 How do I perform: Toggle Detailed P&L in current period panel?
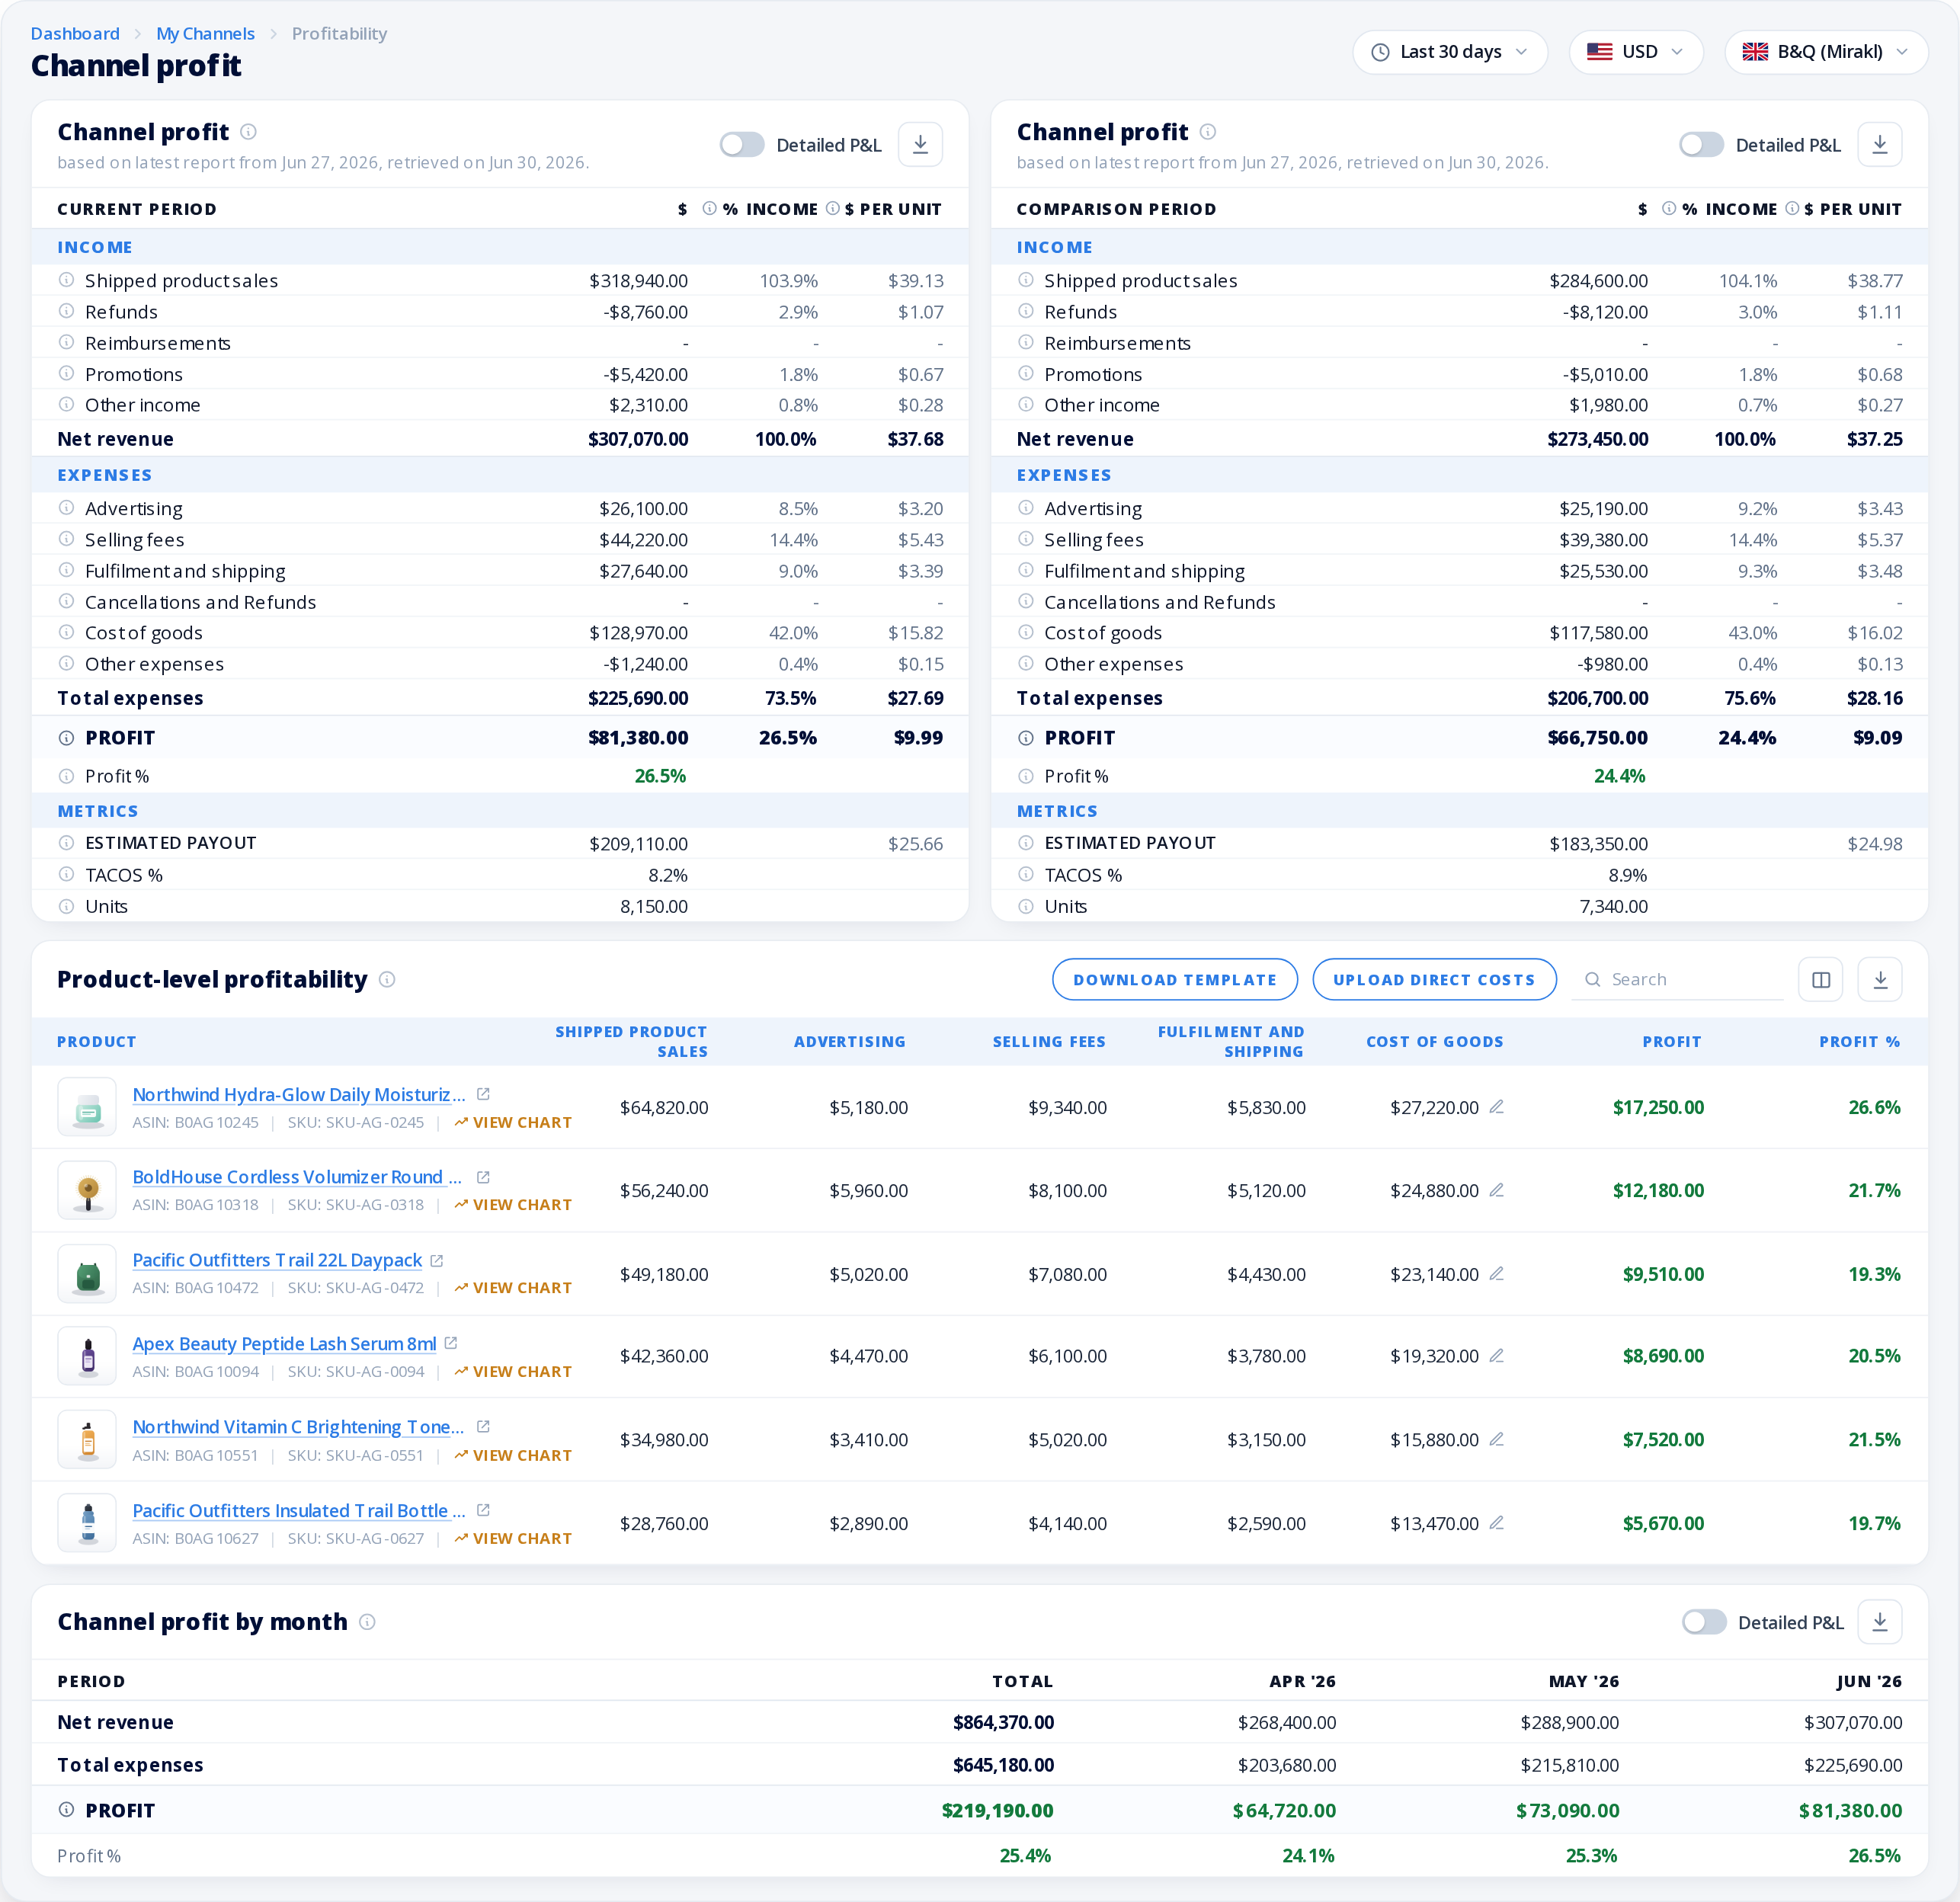point(742,145)
